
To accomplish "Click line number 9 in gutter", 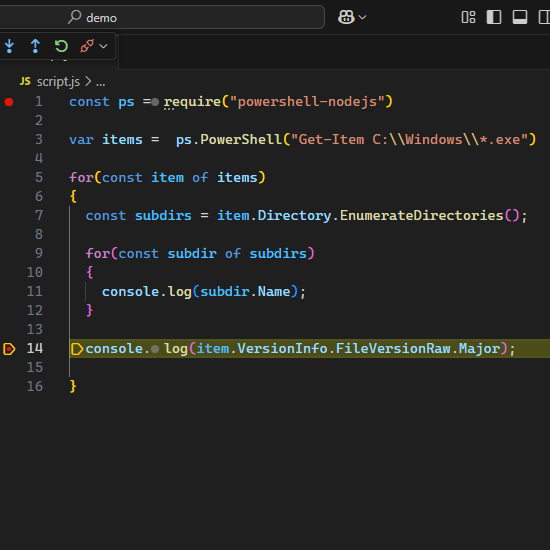I will click(39, 253).
